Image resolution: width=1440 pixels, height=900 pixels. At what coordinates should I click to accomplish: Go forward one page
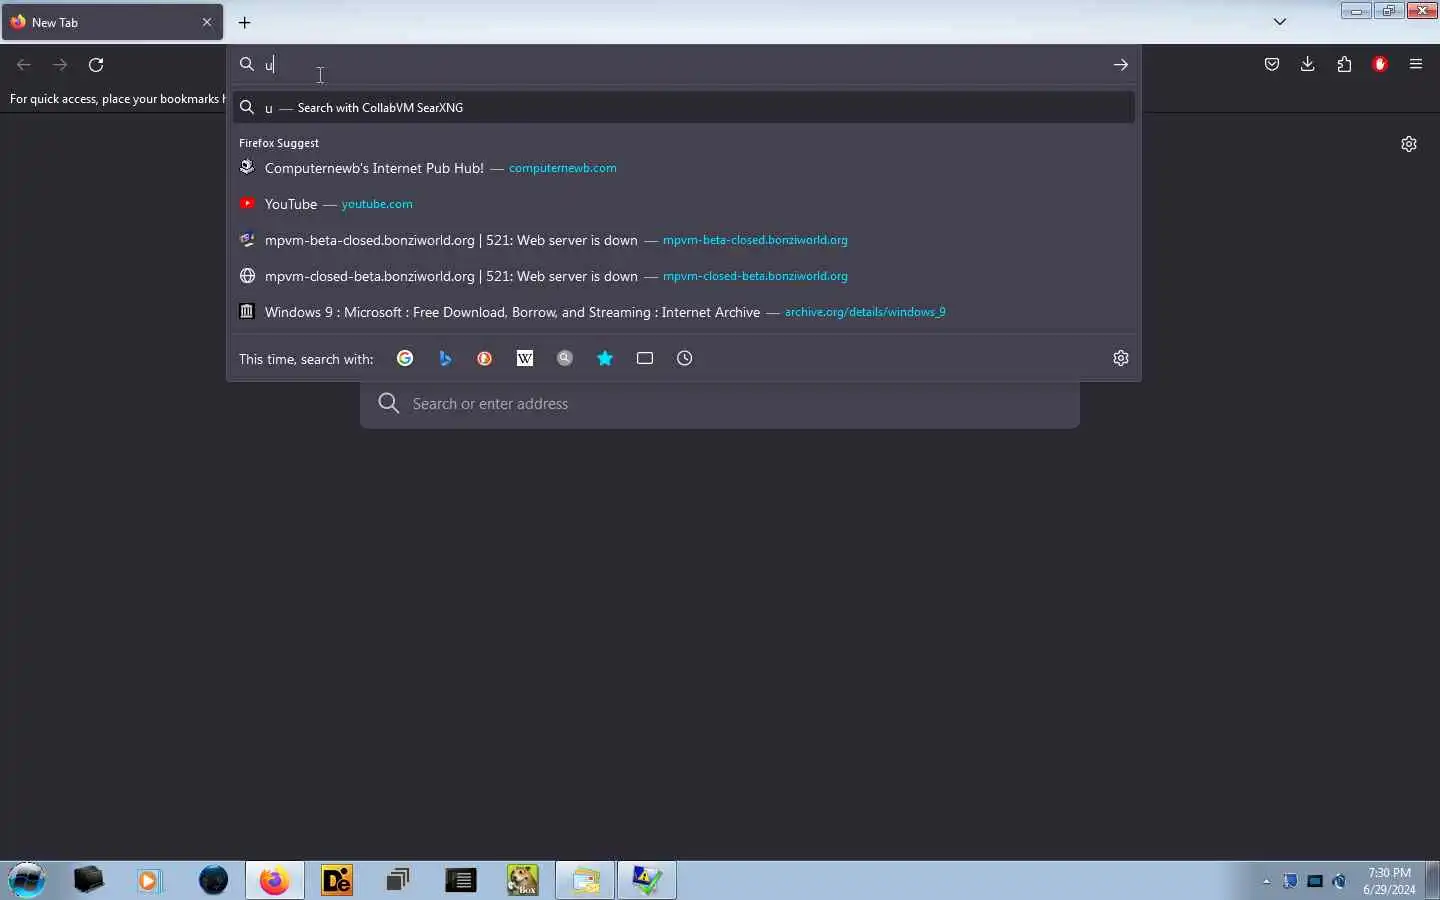[x=60, y=65]
